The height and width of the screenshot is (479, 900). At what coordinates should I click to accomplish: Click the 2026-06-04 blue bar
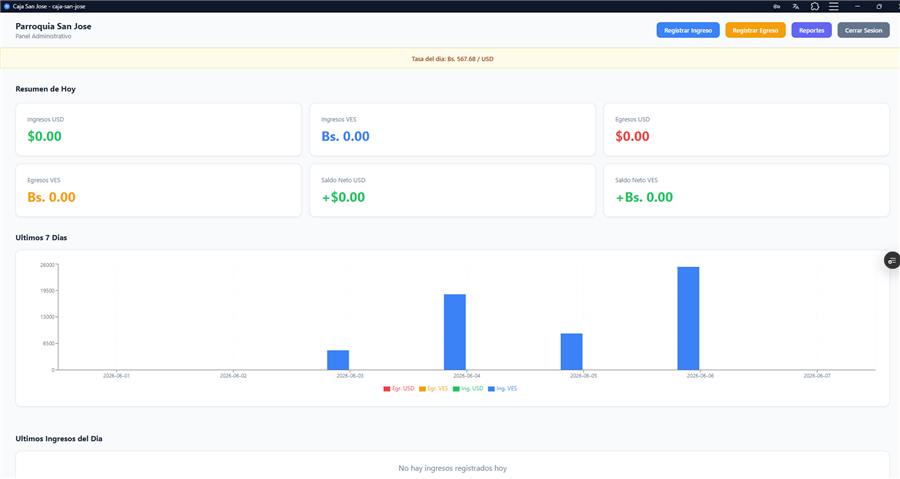(x=455, y=332)
